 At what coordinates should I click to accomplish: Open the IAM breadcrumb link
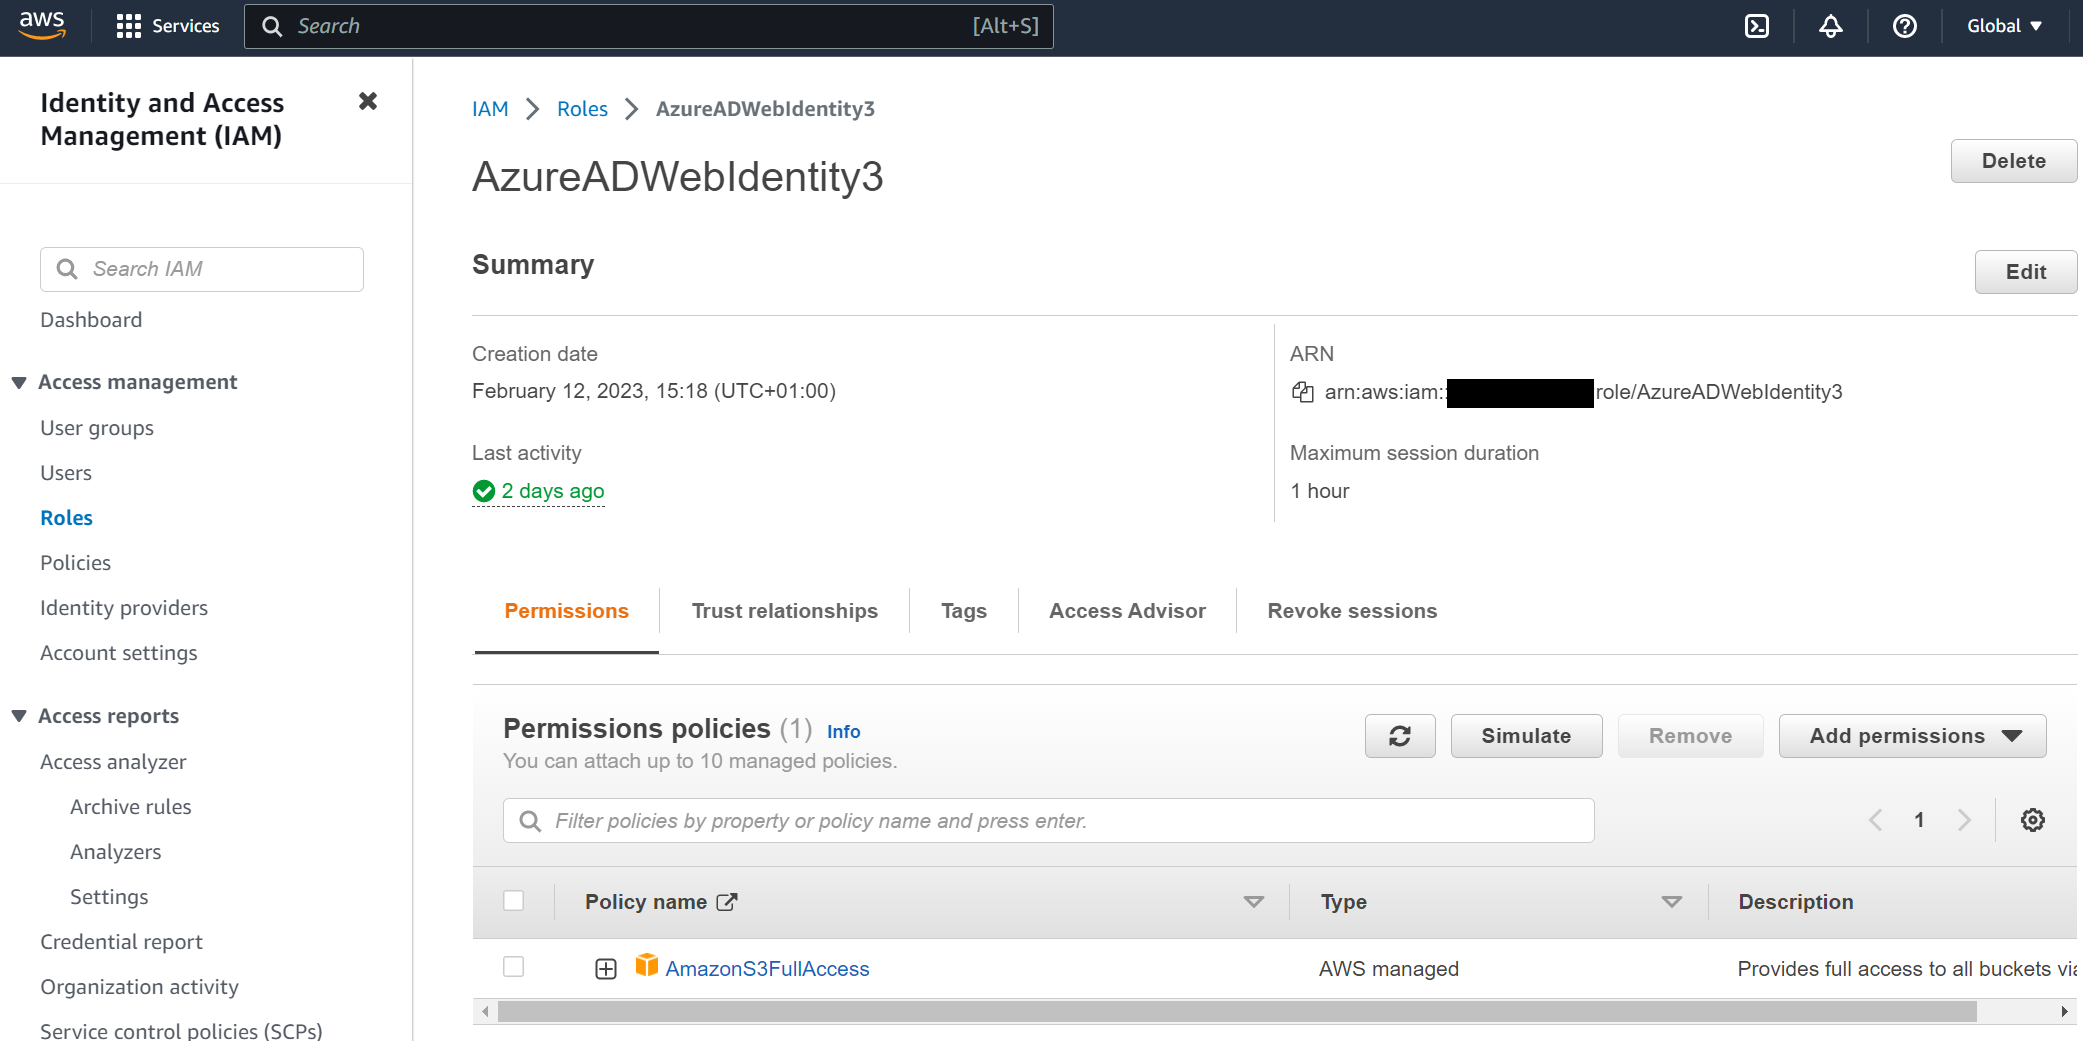coord(490,109)
